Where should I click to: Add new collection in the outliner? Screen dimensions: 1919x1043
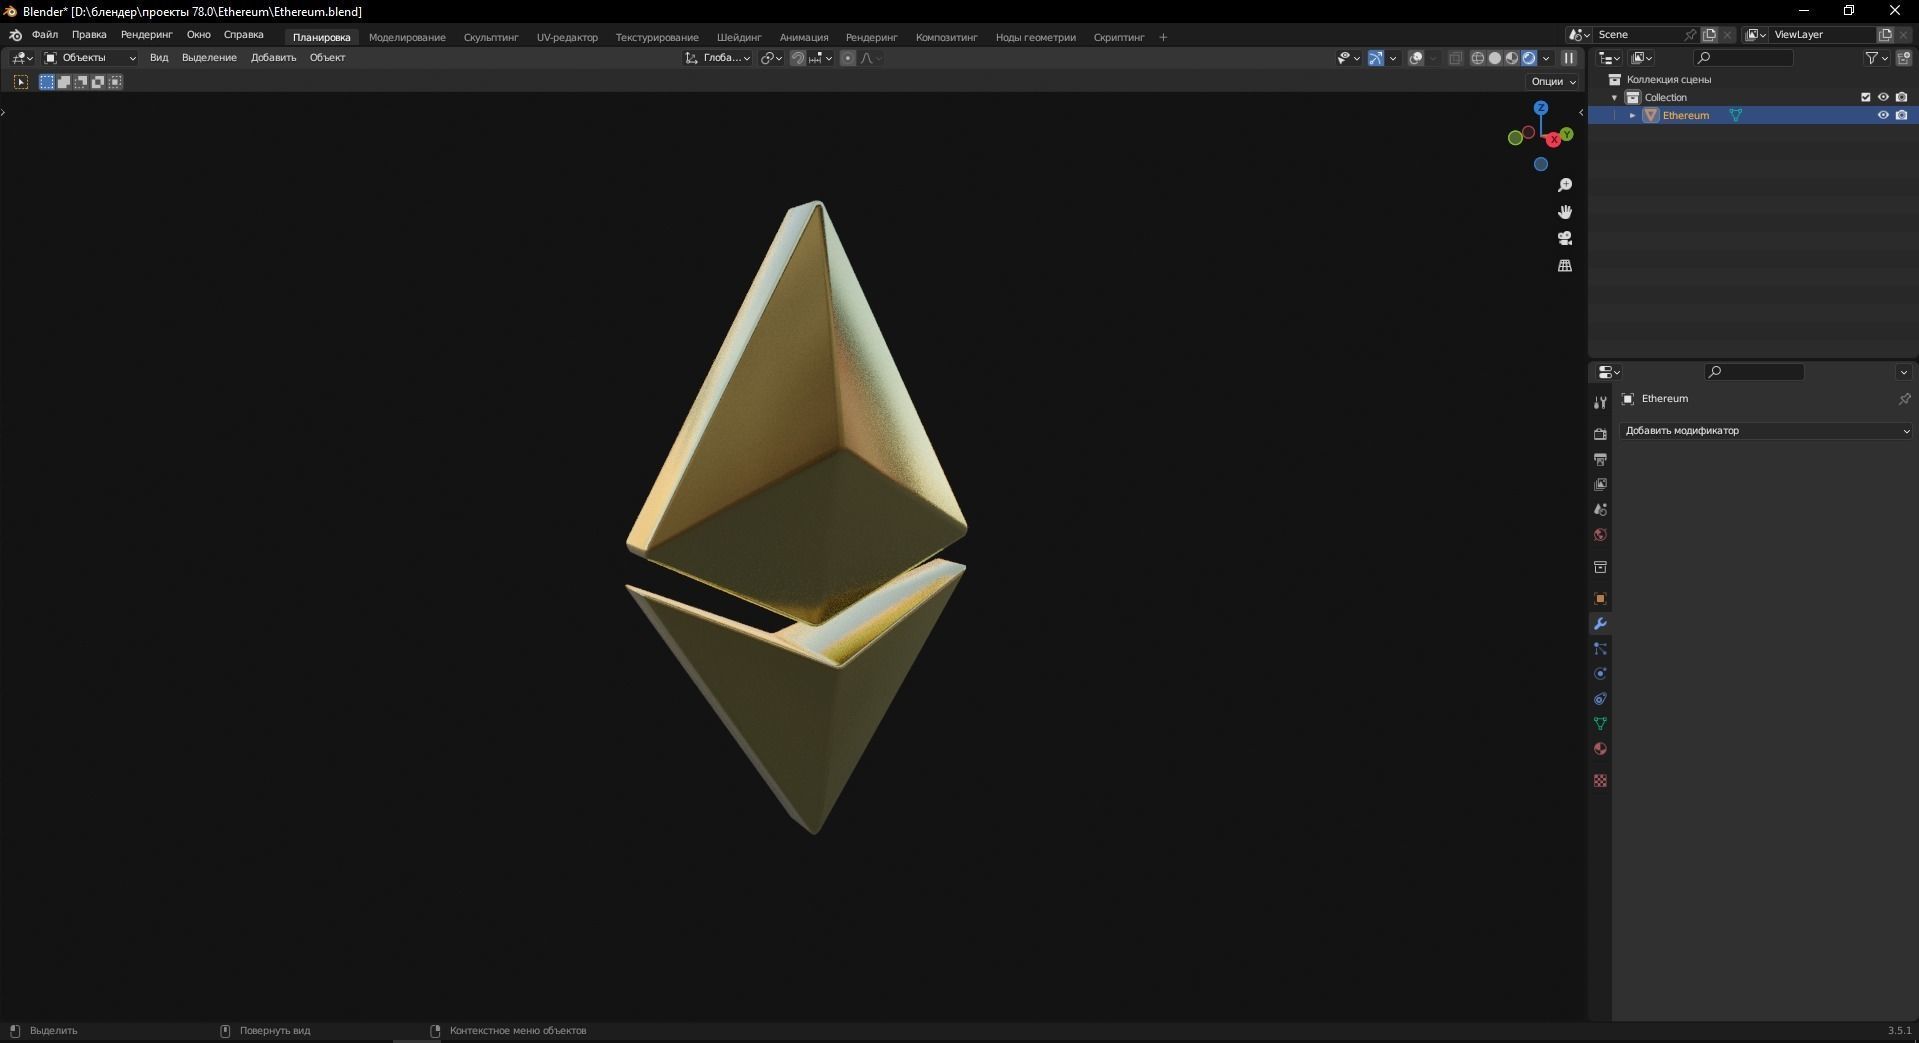(1903, 58)
